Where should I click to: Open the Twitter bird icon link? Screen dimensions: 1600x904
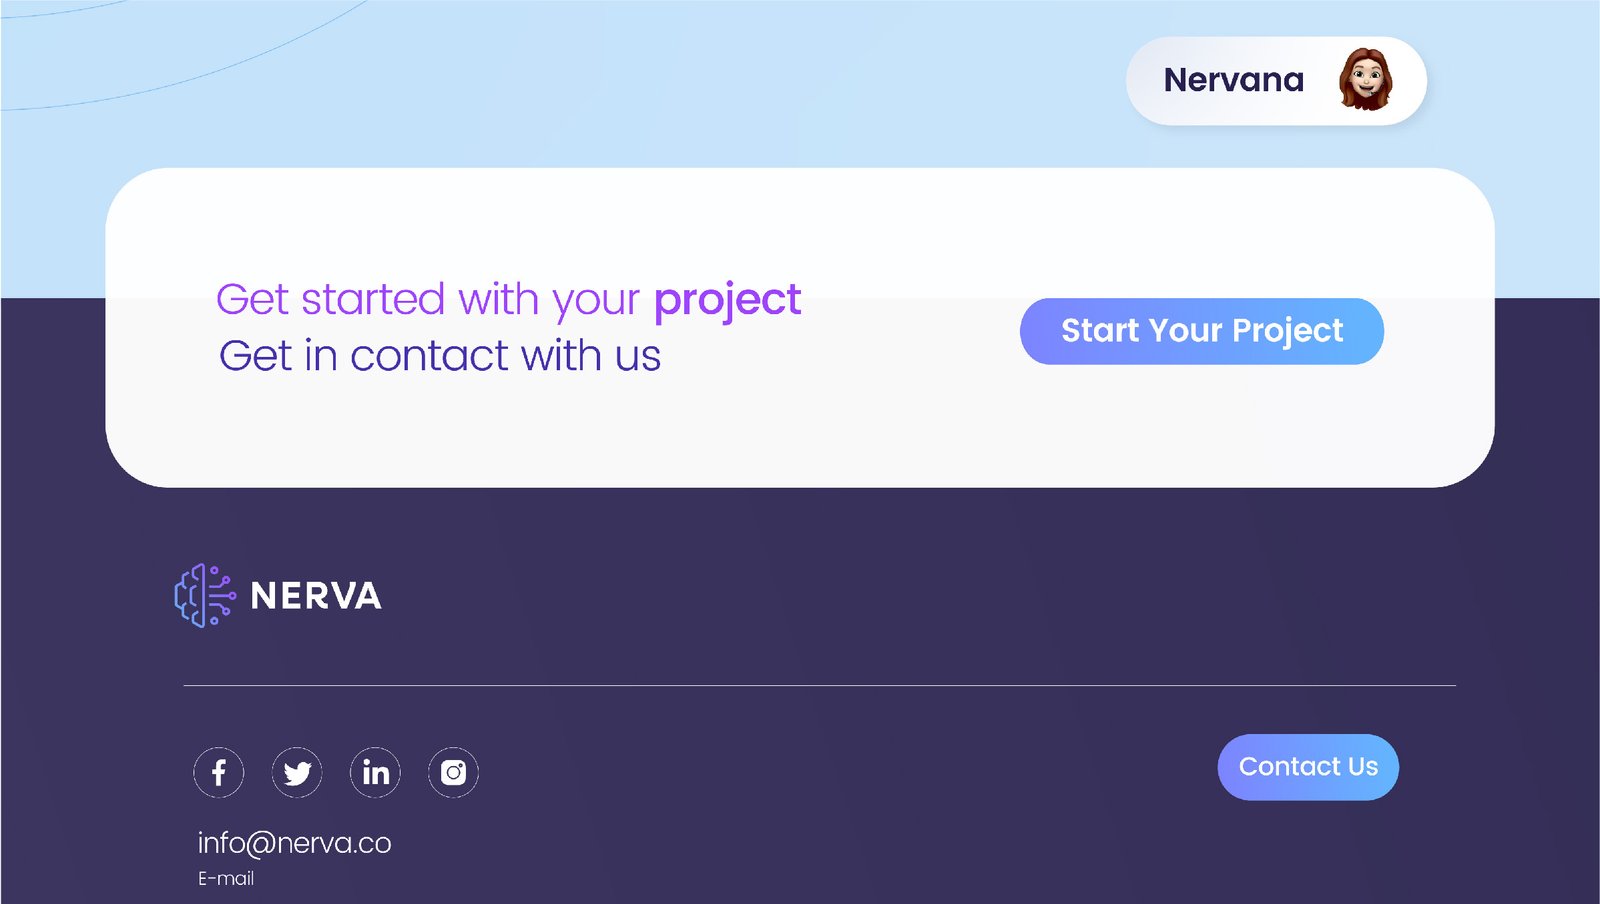tap(297, 773)
